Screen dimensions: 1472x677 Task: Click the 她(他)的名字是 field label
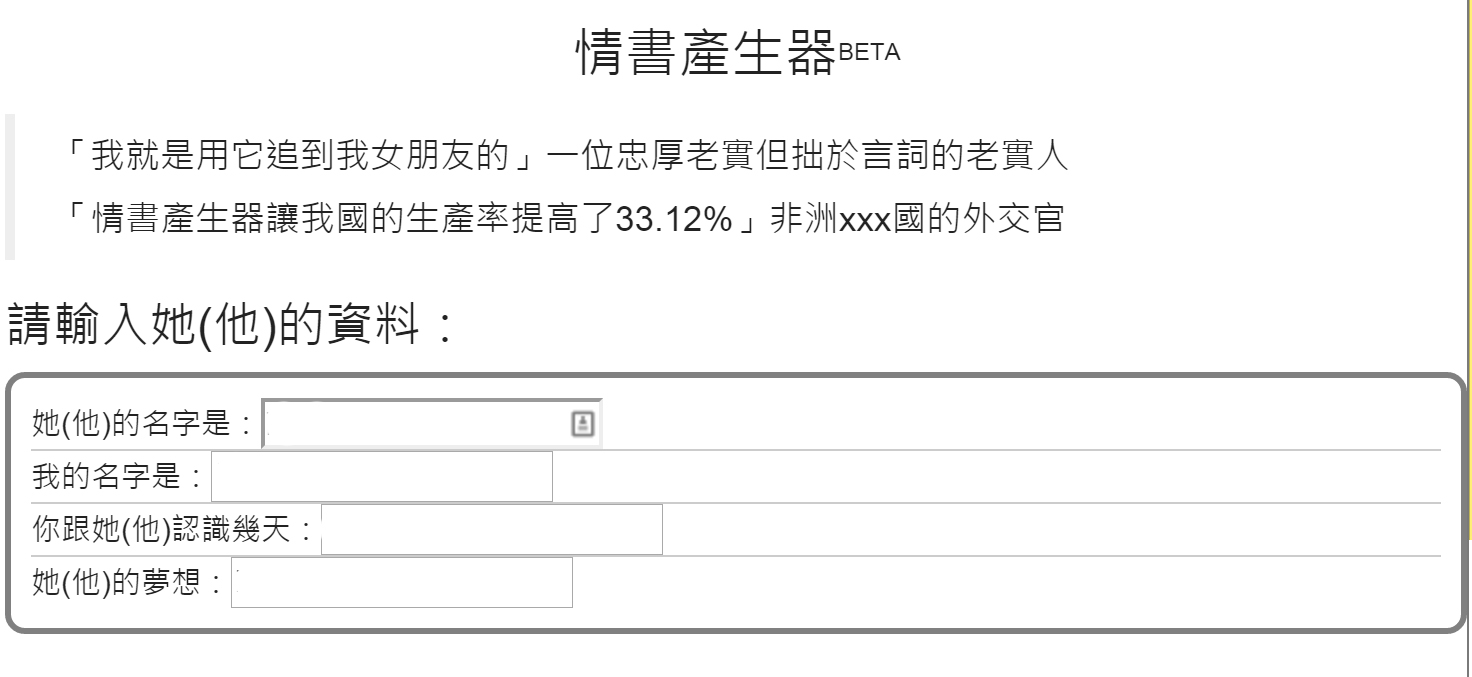[140, 424]
